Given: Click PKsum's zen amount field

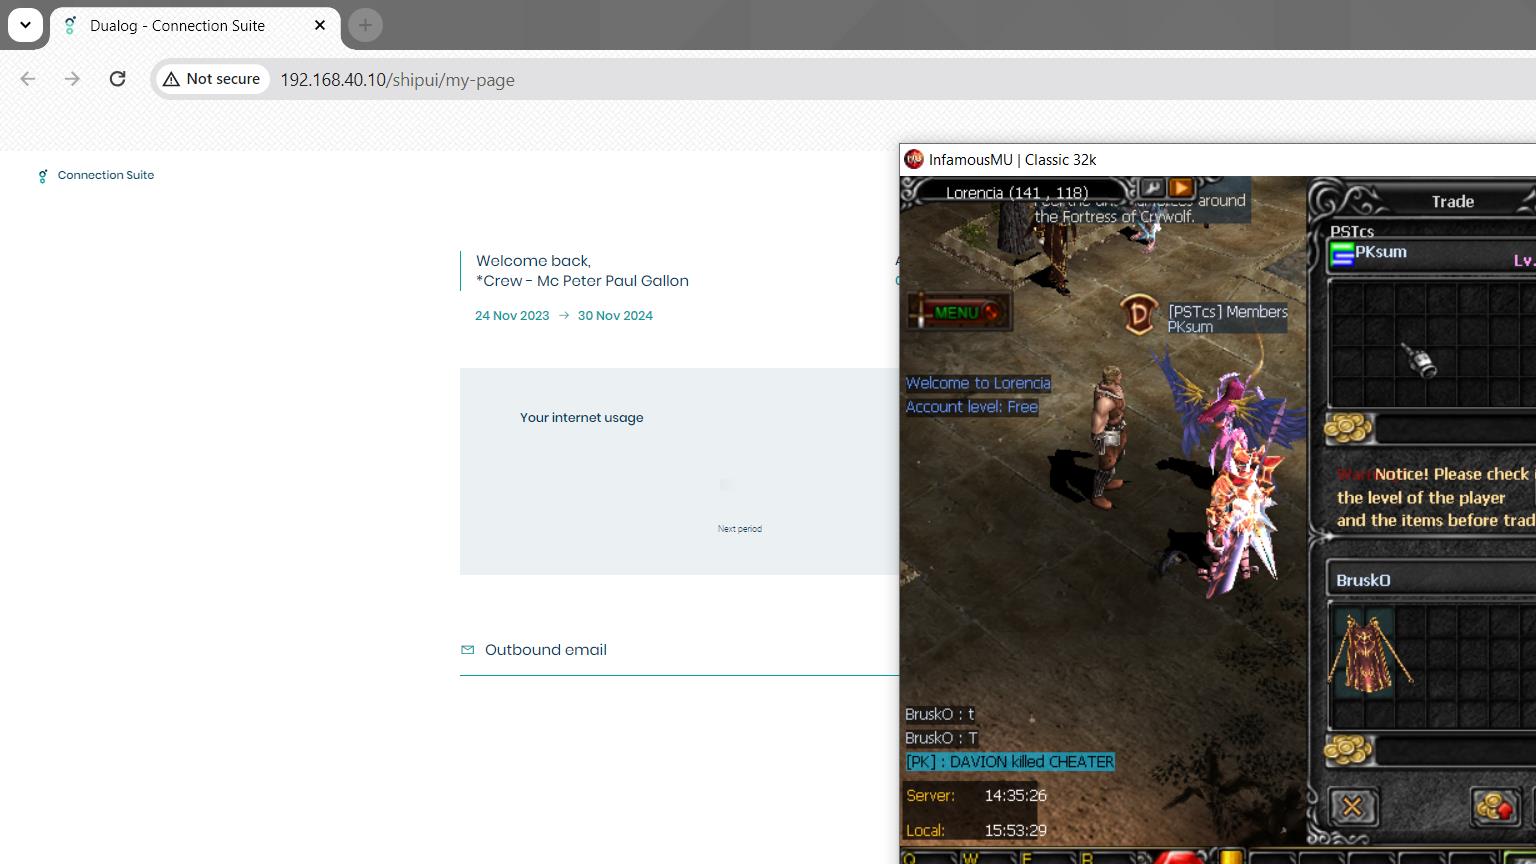Looking at the screenshot, I should (x=1456, y=430).
